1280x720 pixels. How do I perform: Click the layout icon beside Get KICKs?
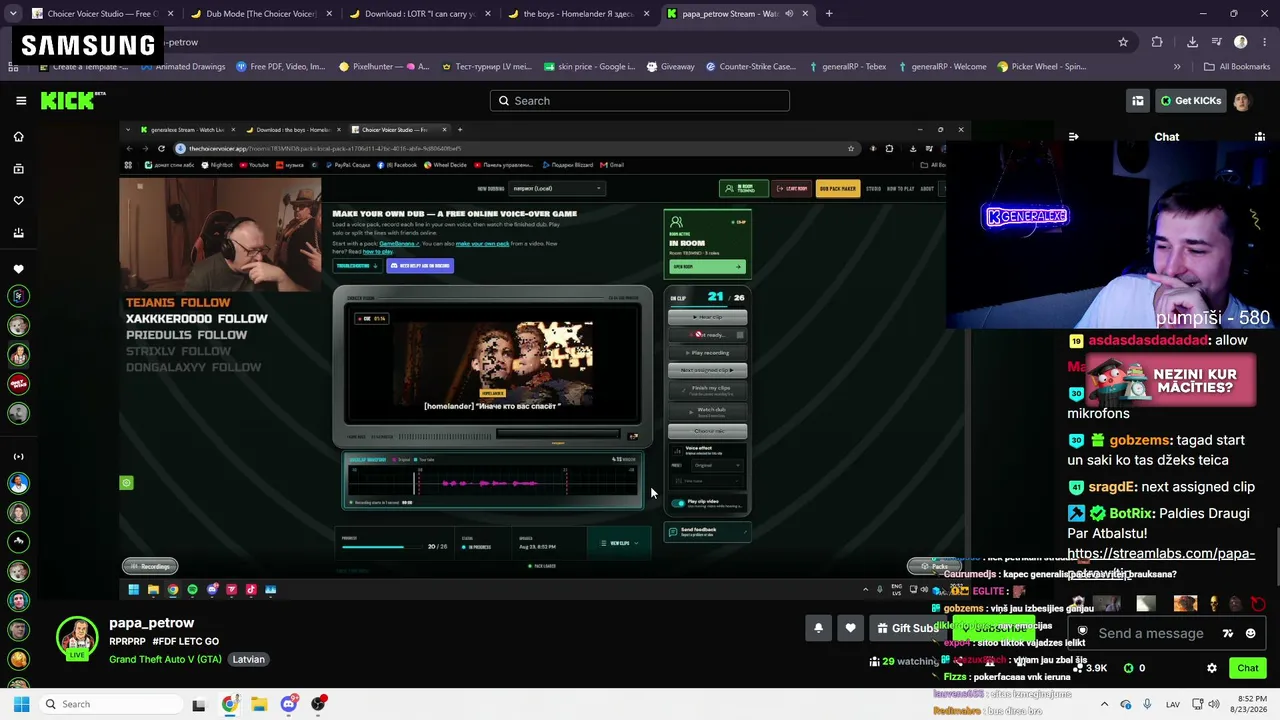1138,100
